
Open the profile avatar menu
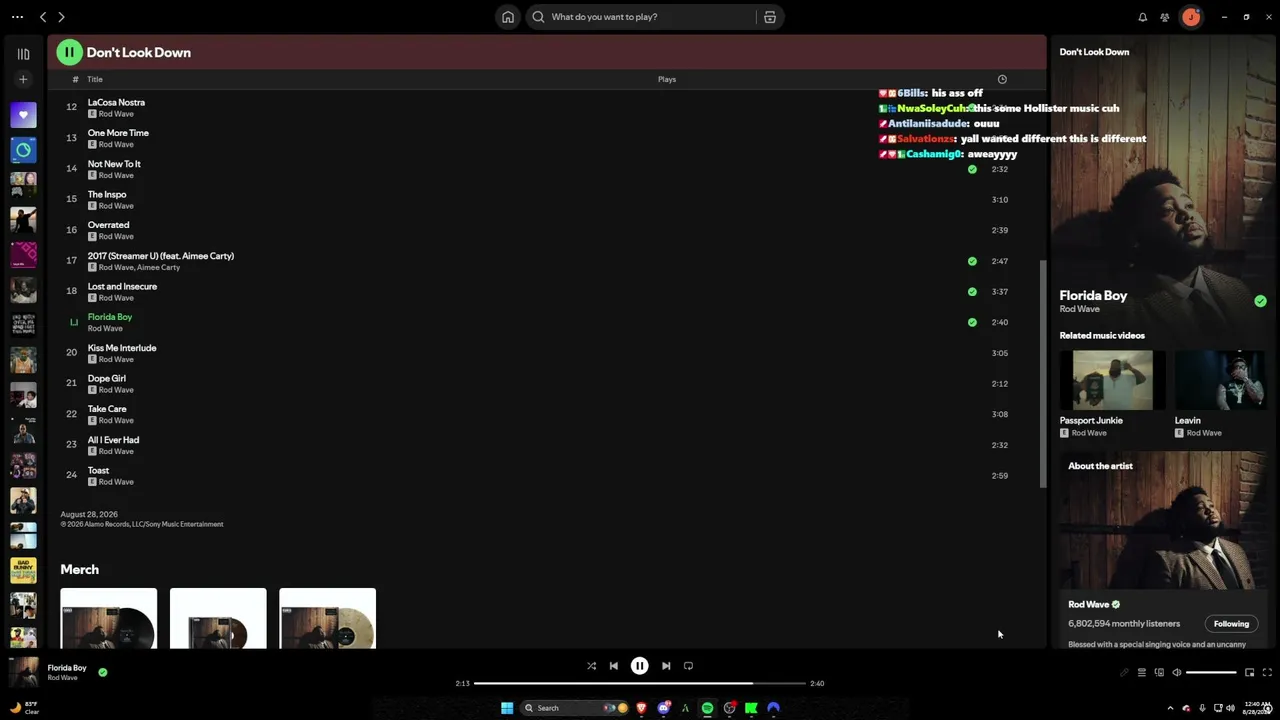(x=1191, y=17)
